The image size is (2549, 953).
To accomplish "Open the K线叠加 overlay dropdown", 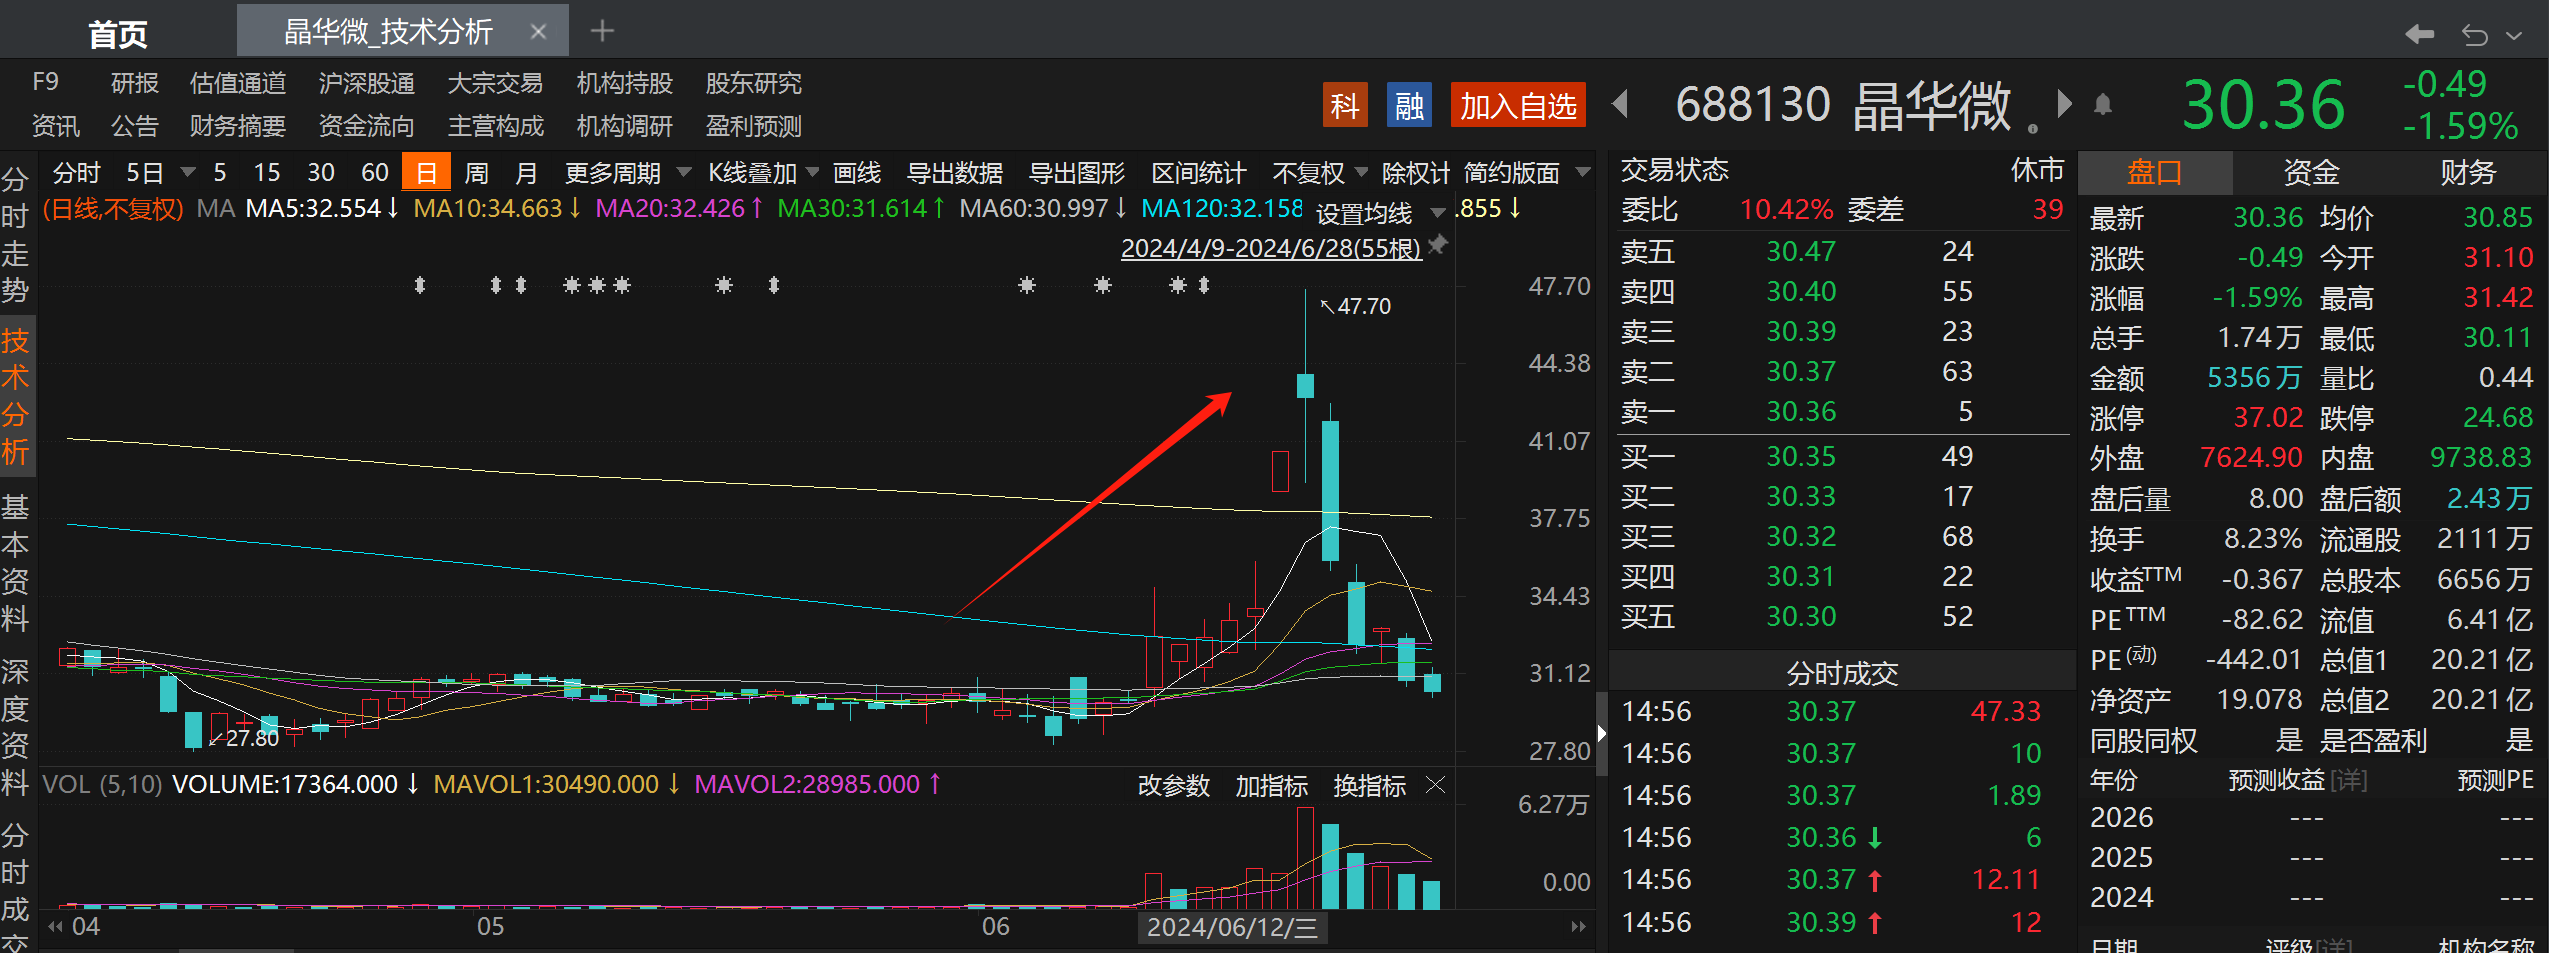I will point(763,173).
